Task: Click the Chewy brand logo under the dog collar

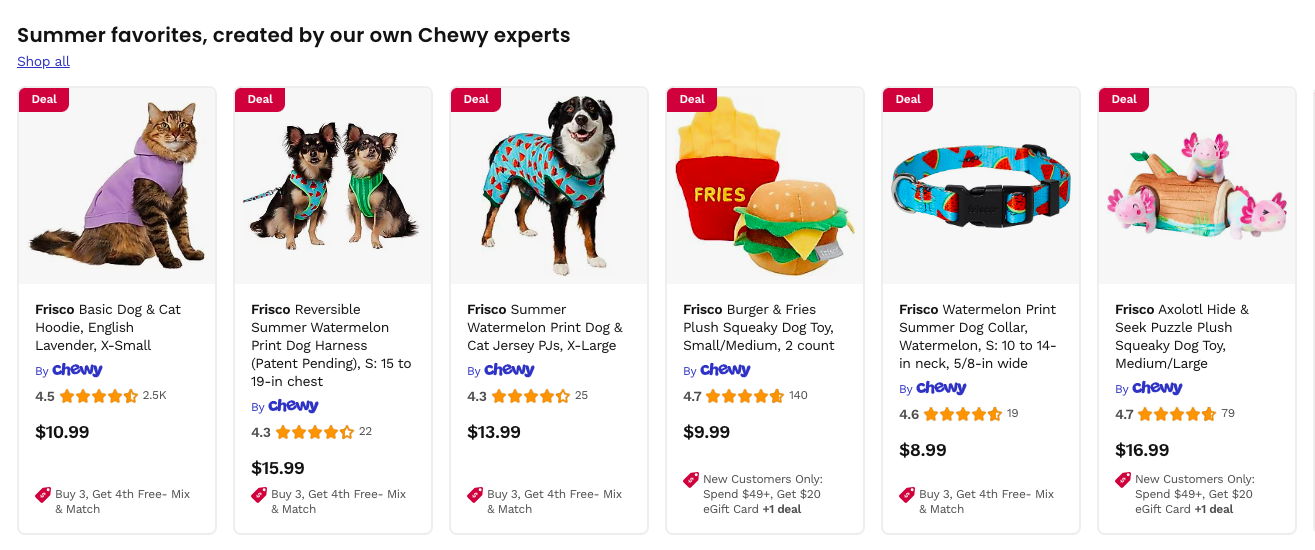Action: coord(941,388)
